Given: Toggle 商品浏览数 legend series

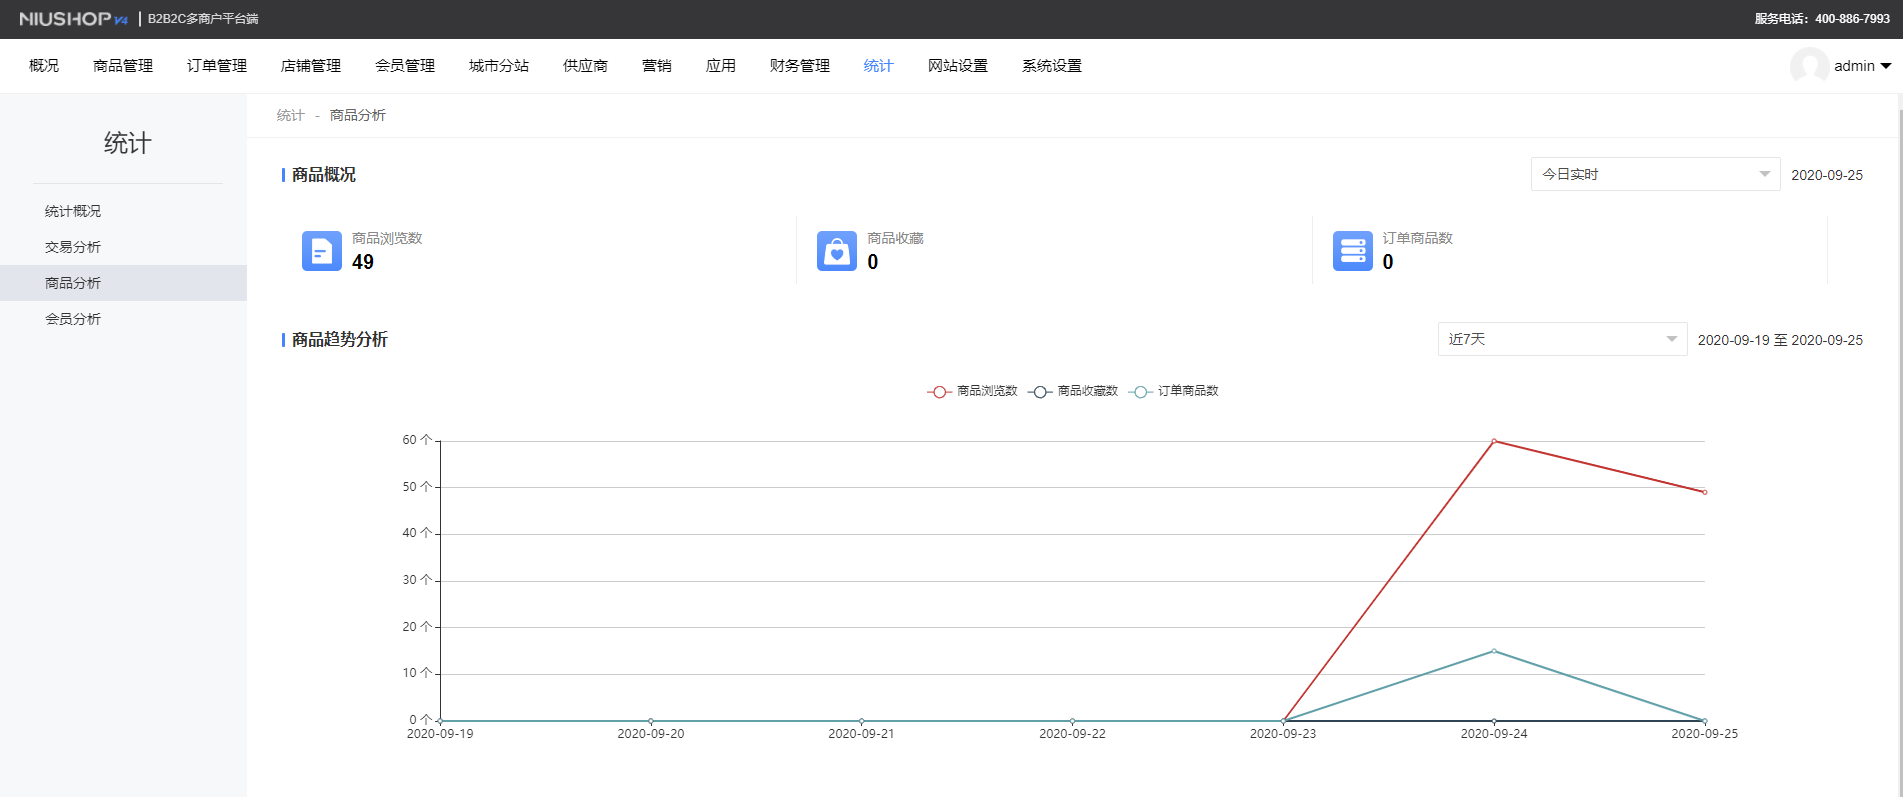Looking at the screenshot, I should point(972,391).
